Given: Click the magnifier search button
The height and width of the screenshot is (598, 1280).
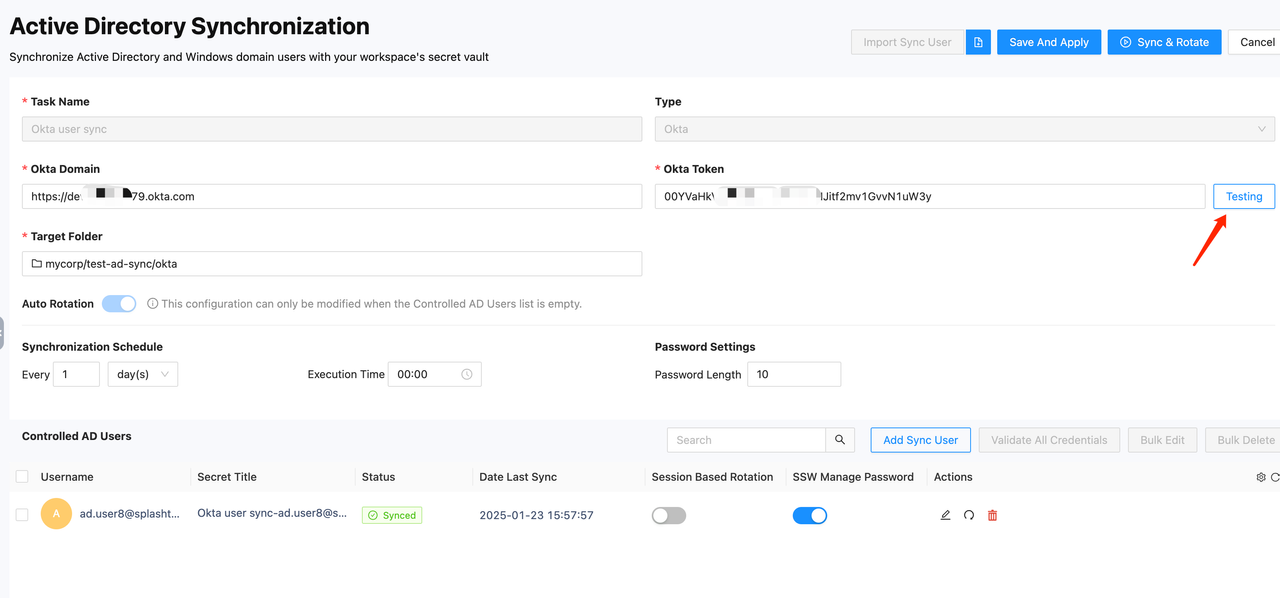Looking at the screenshot, I should pos(840,440).
